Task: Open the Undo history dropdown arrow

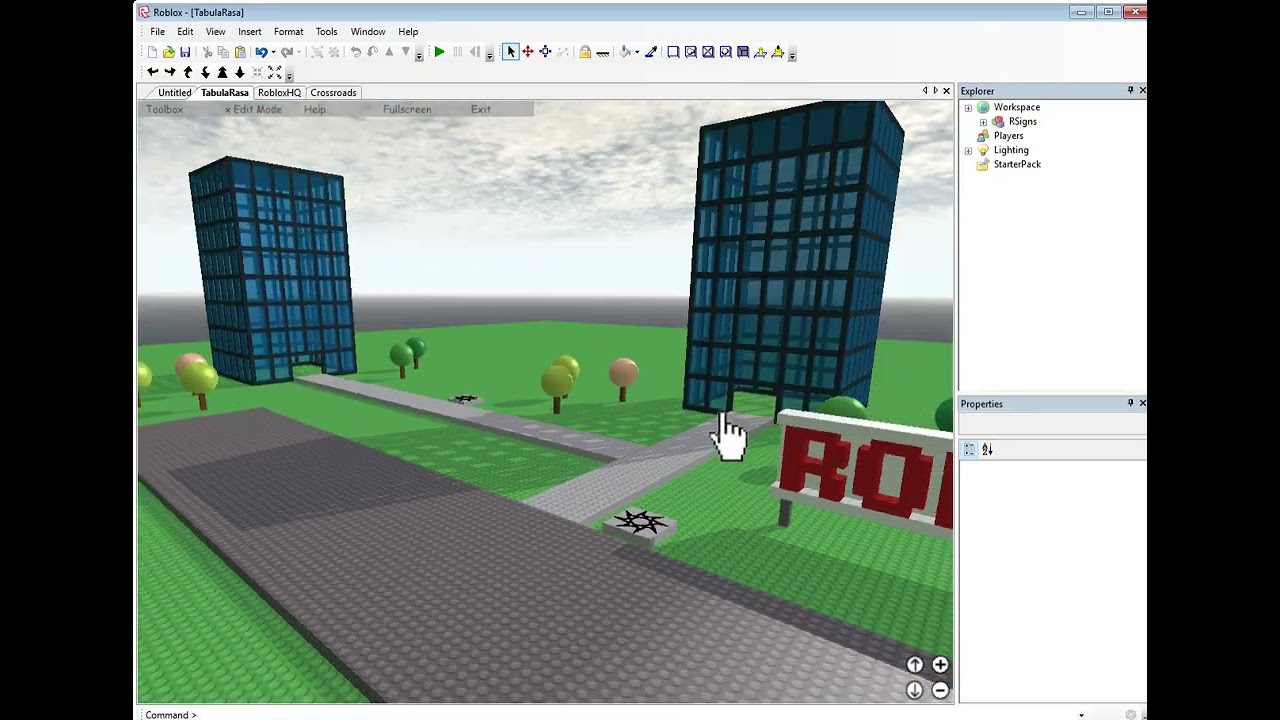Action: [x=273, y=52]
